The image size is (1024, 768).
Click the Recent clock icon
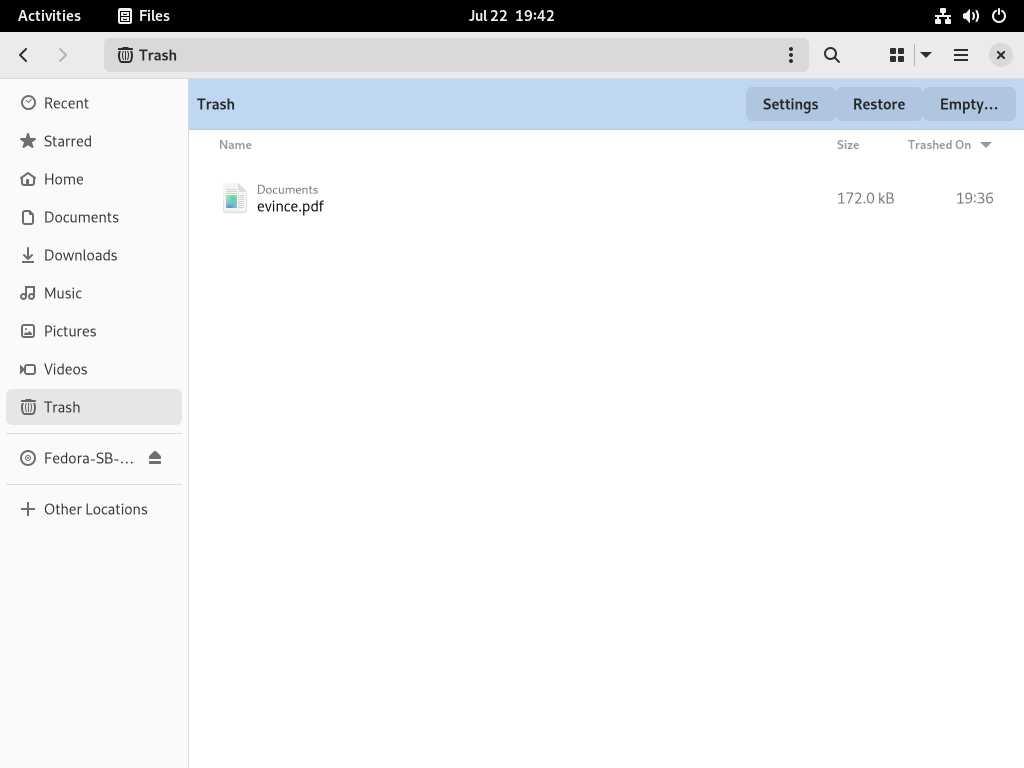28,103
